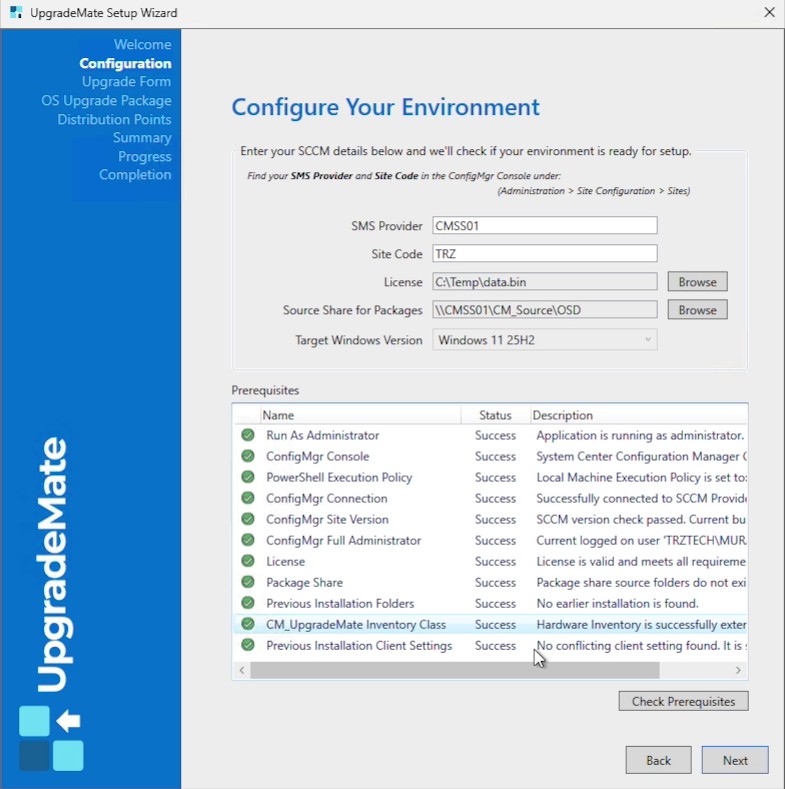Select the 'Run As Administrator' row name

pos(323,435)
